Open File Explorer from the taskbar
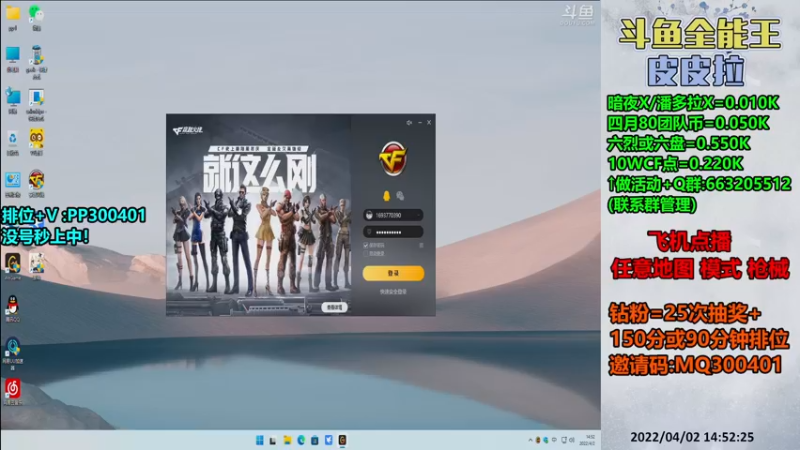This screenshot has width=800, height=450. (x=287, y=440)
